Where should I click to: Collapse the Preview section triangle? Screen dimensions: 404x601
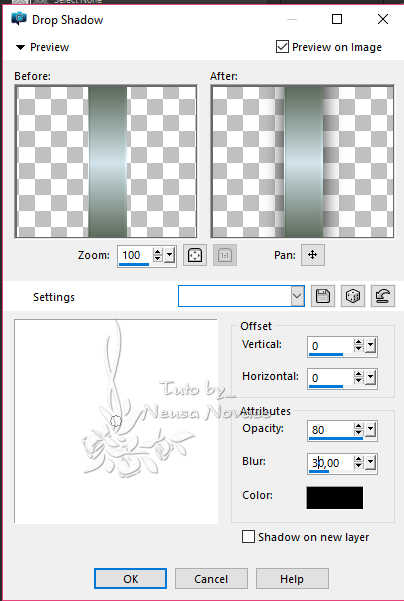[20, 48]
